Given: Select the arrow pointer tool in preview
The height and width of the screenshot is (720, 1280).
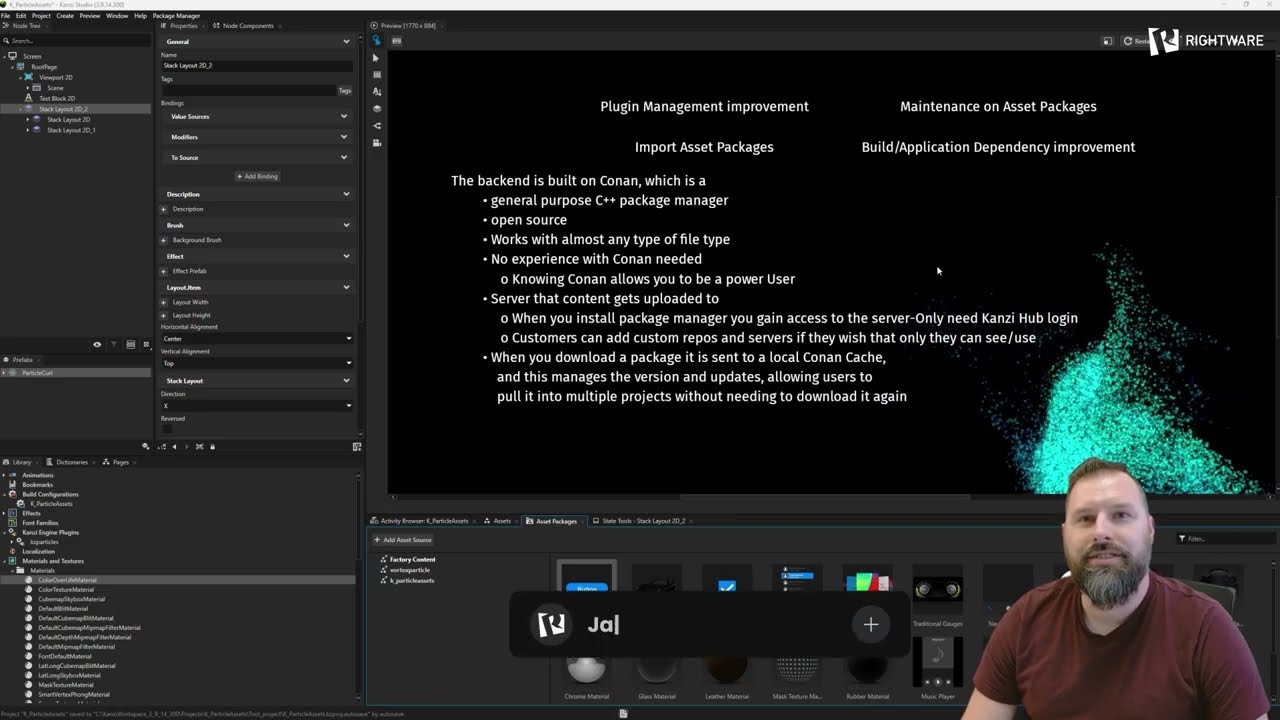Looking at the screenshot, I should 376,58.
